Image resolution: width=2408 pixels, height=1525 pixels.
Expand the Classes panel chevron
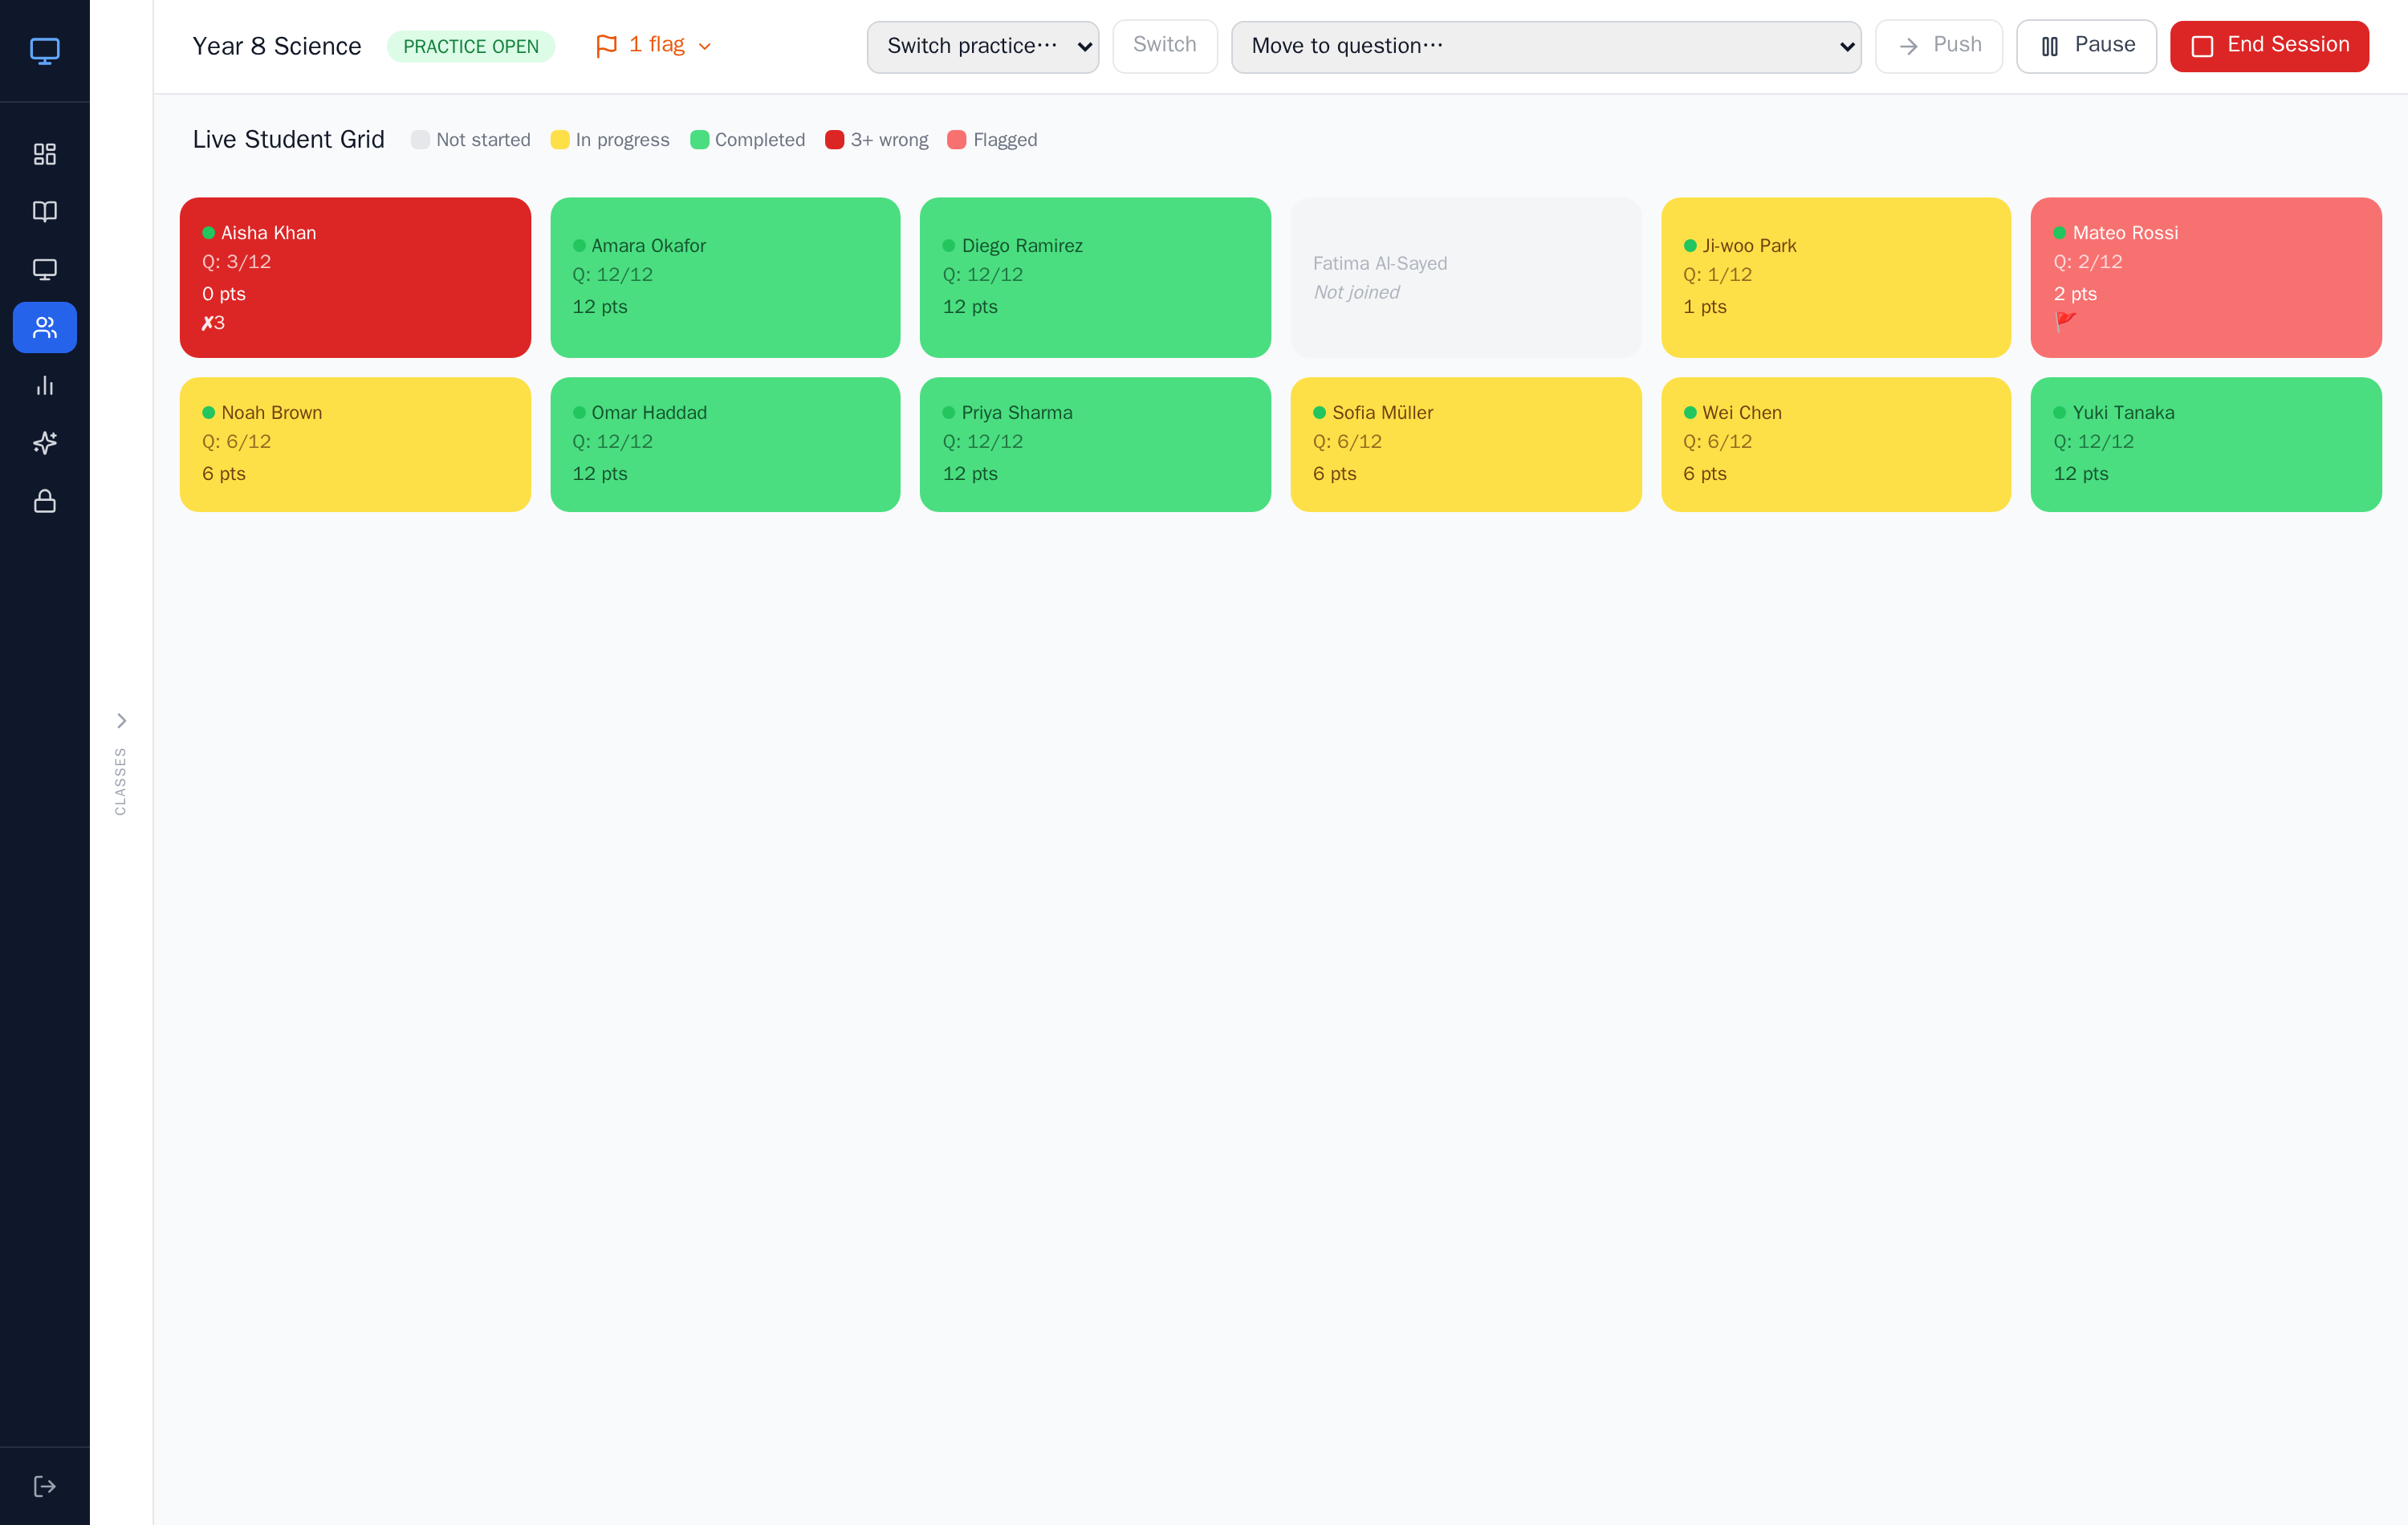pyautogui.click(x=121, y=721)
